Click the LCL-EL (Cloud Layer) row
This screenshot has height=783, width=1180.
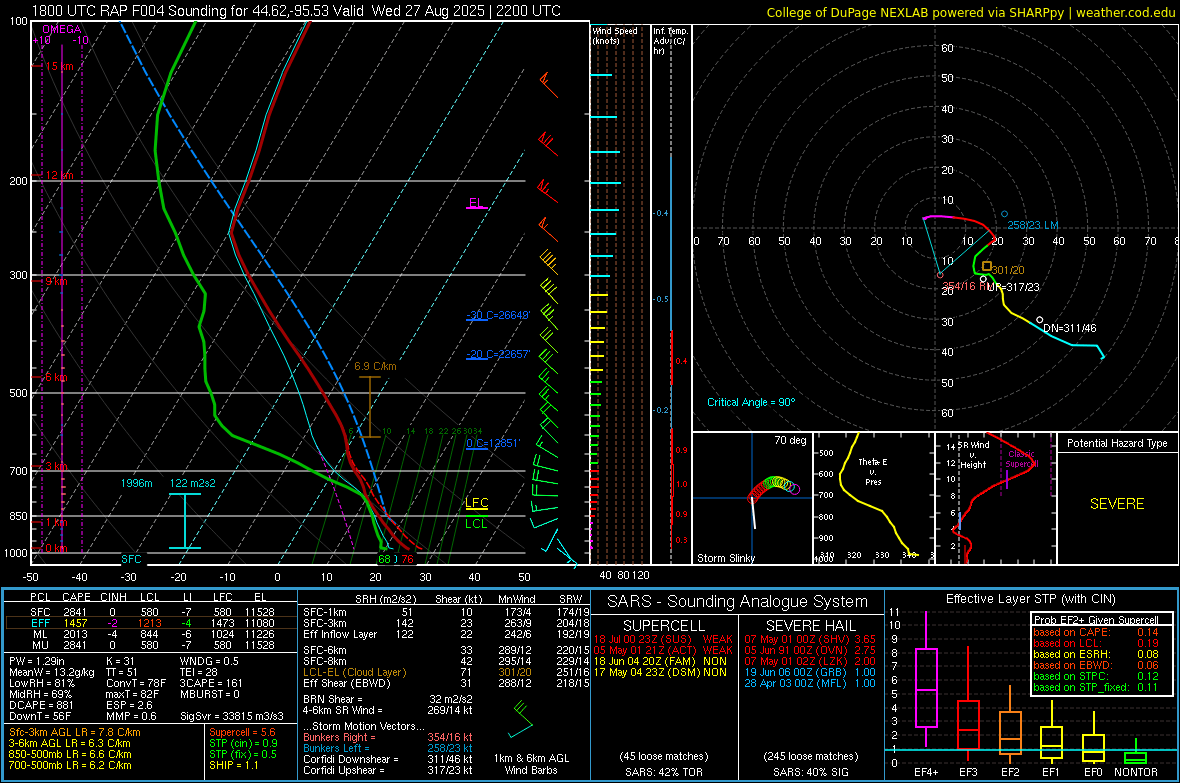click(x=446, y=672)
